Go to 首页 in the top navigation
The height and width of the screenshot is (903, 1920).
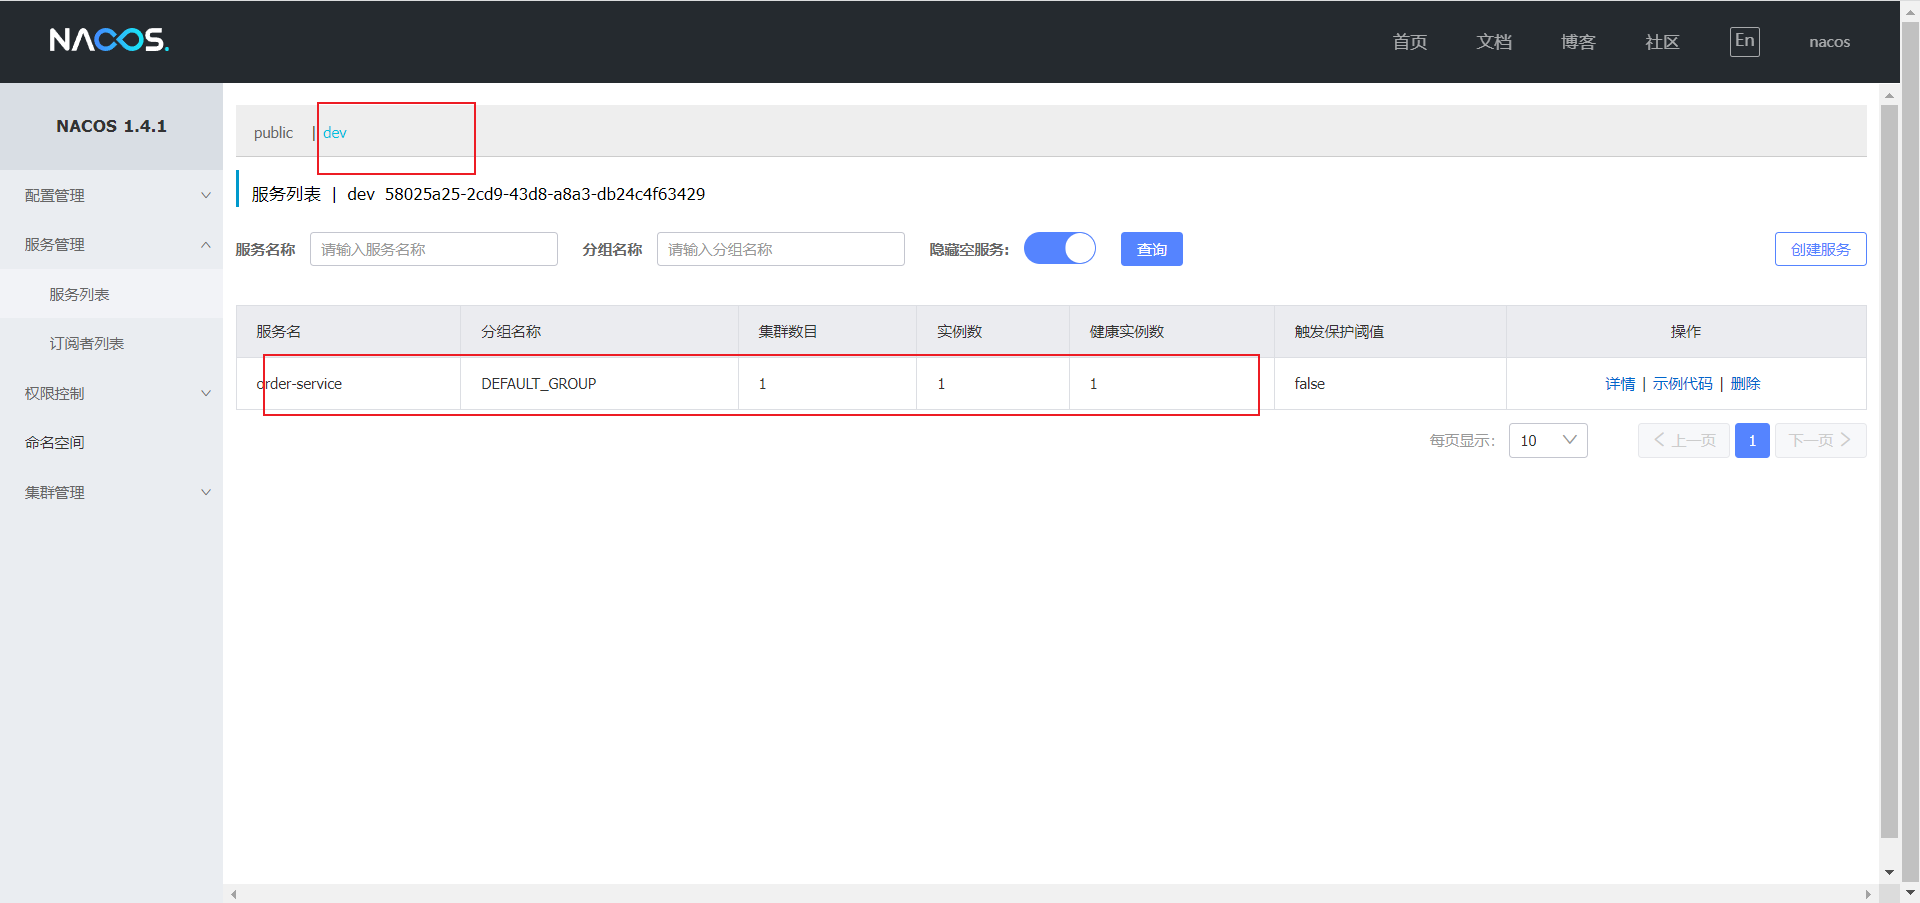tap(1410, 41)
